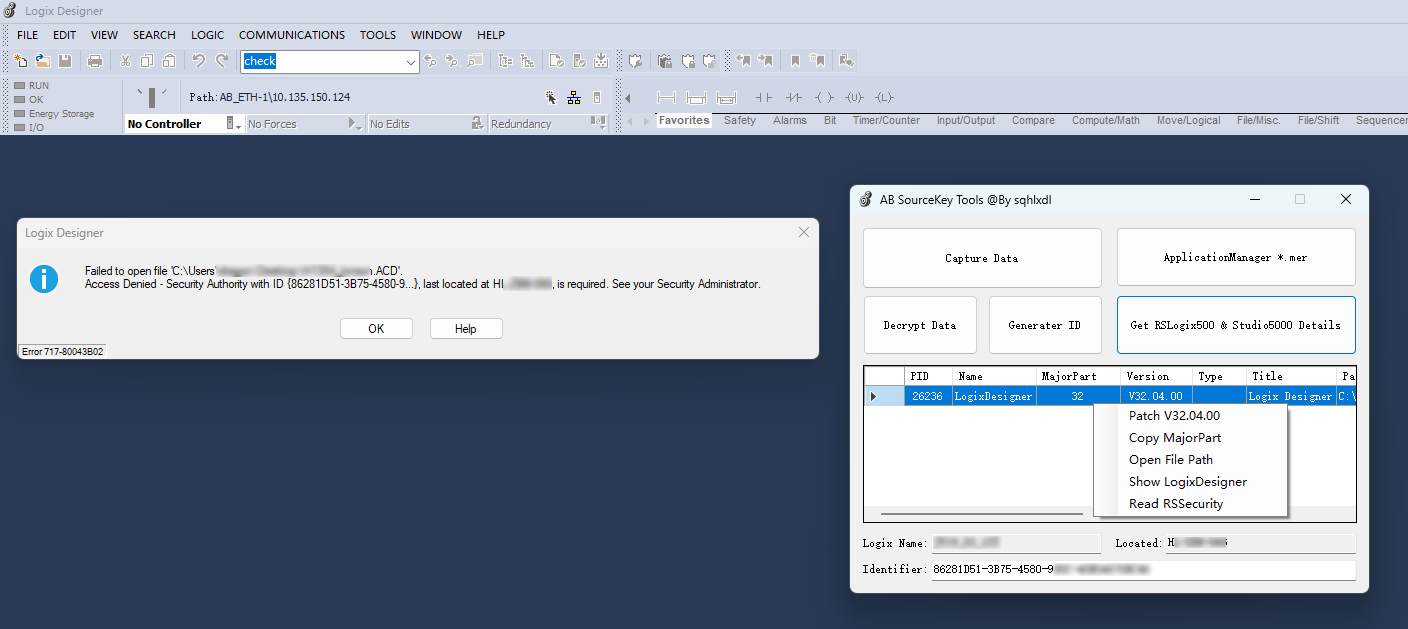Acknowledge the error by clicking OK

(x=376, y=328)
